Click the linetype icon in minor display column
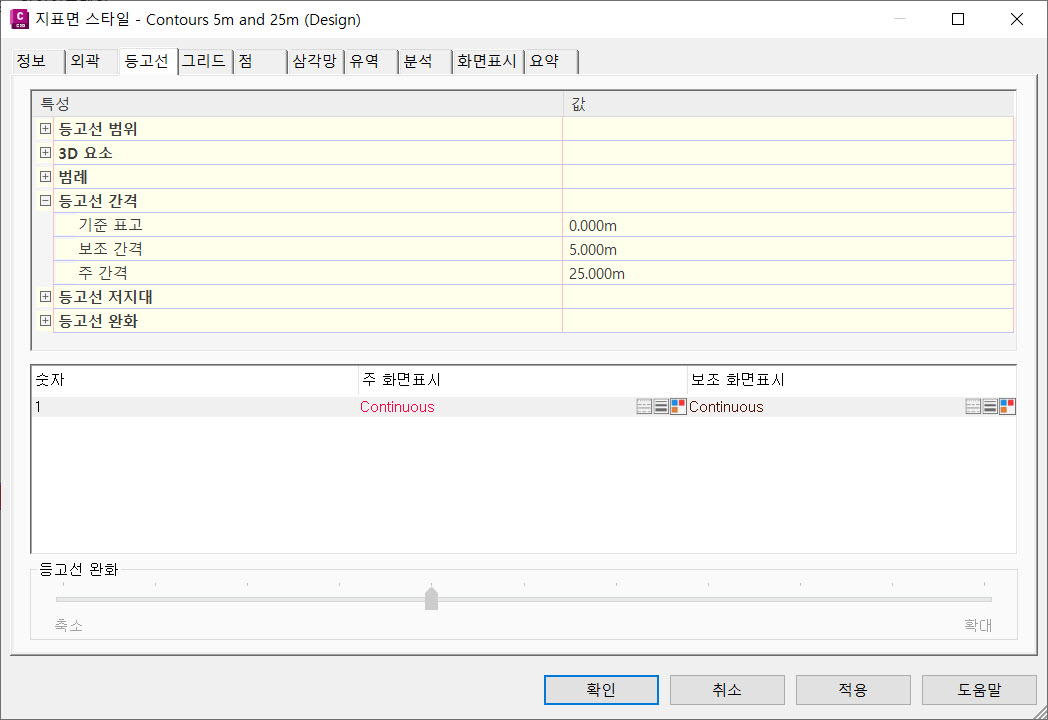Viewport: 1048px width, 720px height. click(973, 407)
